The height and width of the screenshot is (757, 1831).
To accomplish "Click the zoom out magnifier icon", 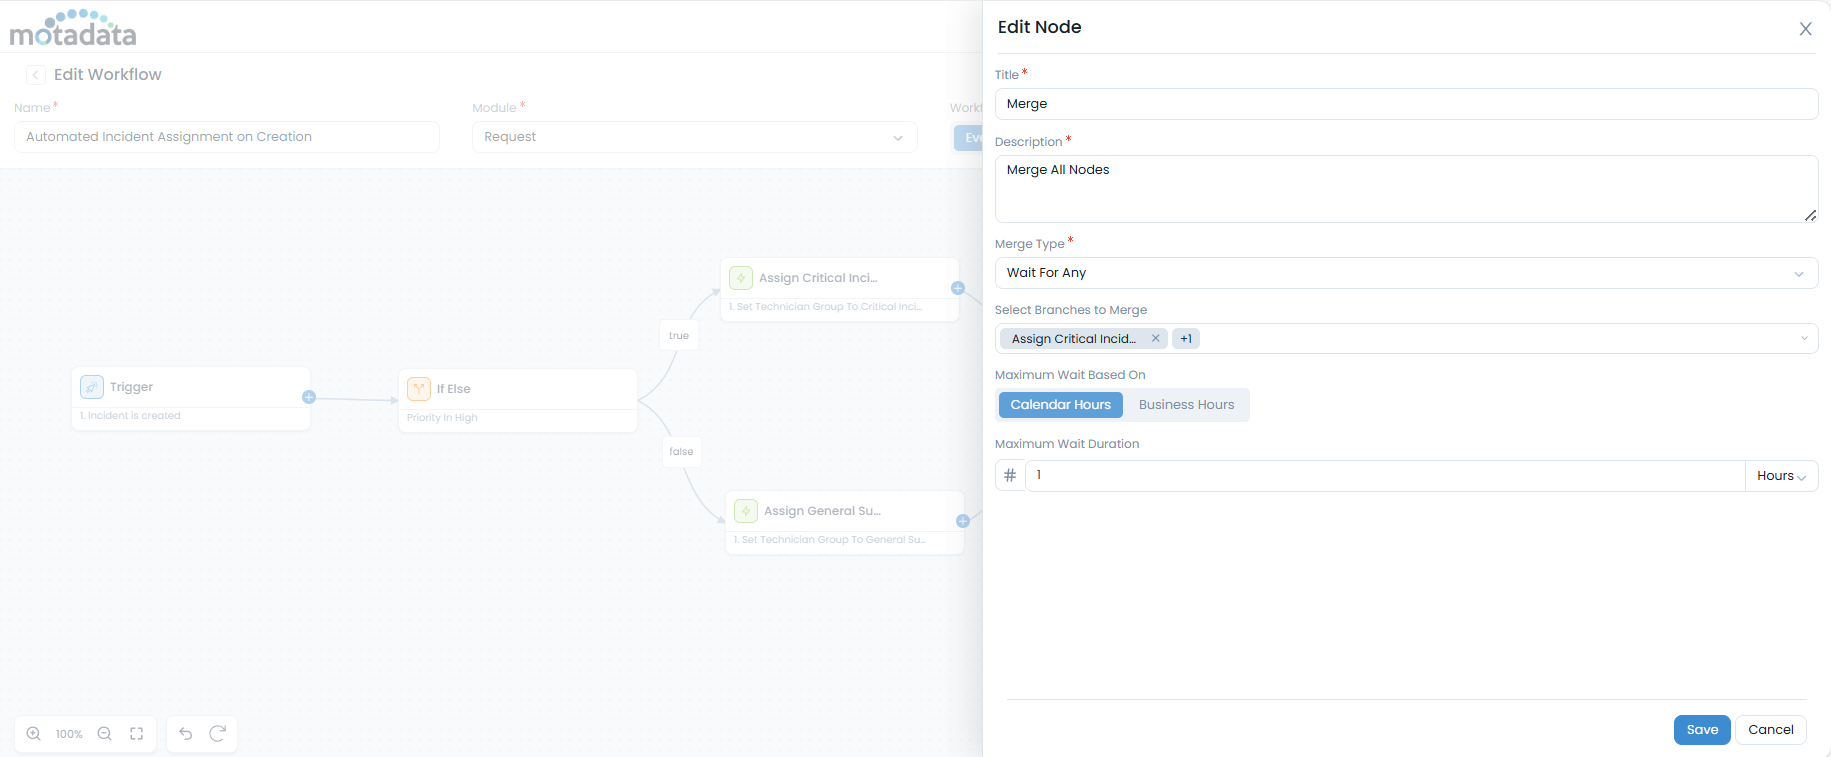I will coord(104,734).
